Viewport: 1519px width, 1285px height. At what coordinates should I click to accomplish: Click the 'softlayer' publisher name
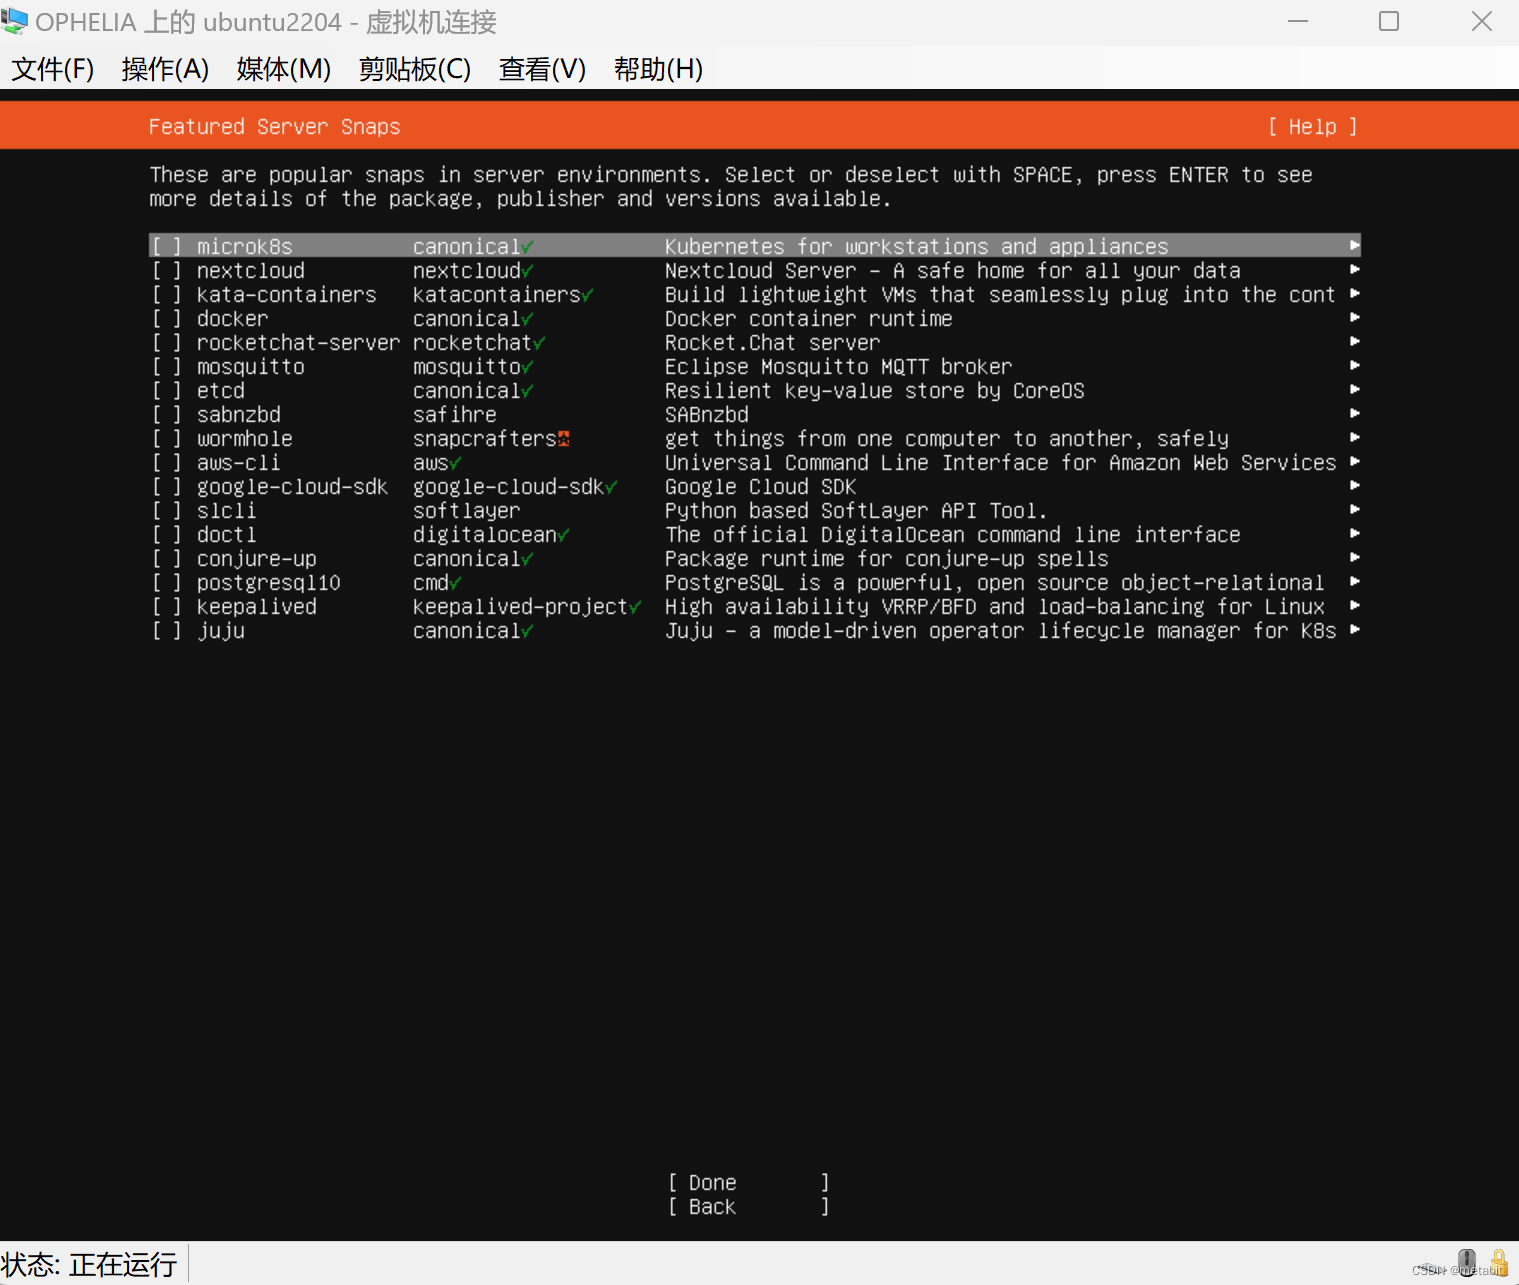(467, 510)
